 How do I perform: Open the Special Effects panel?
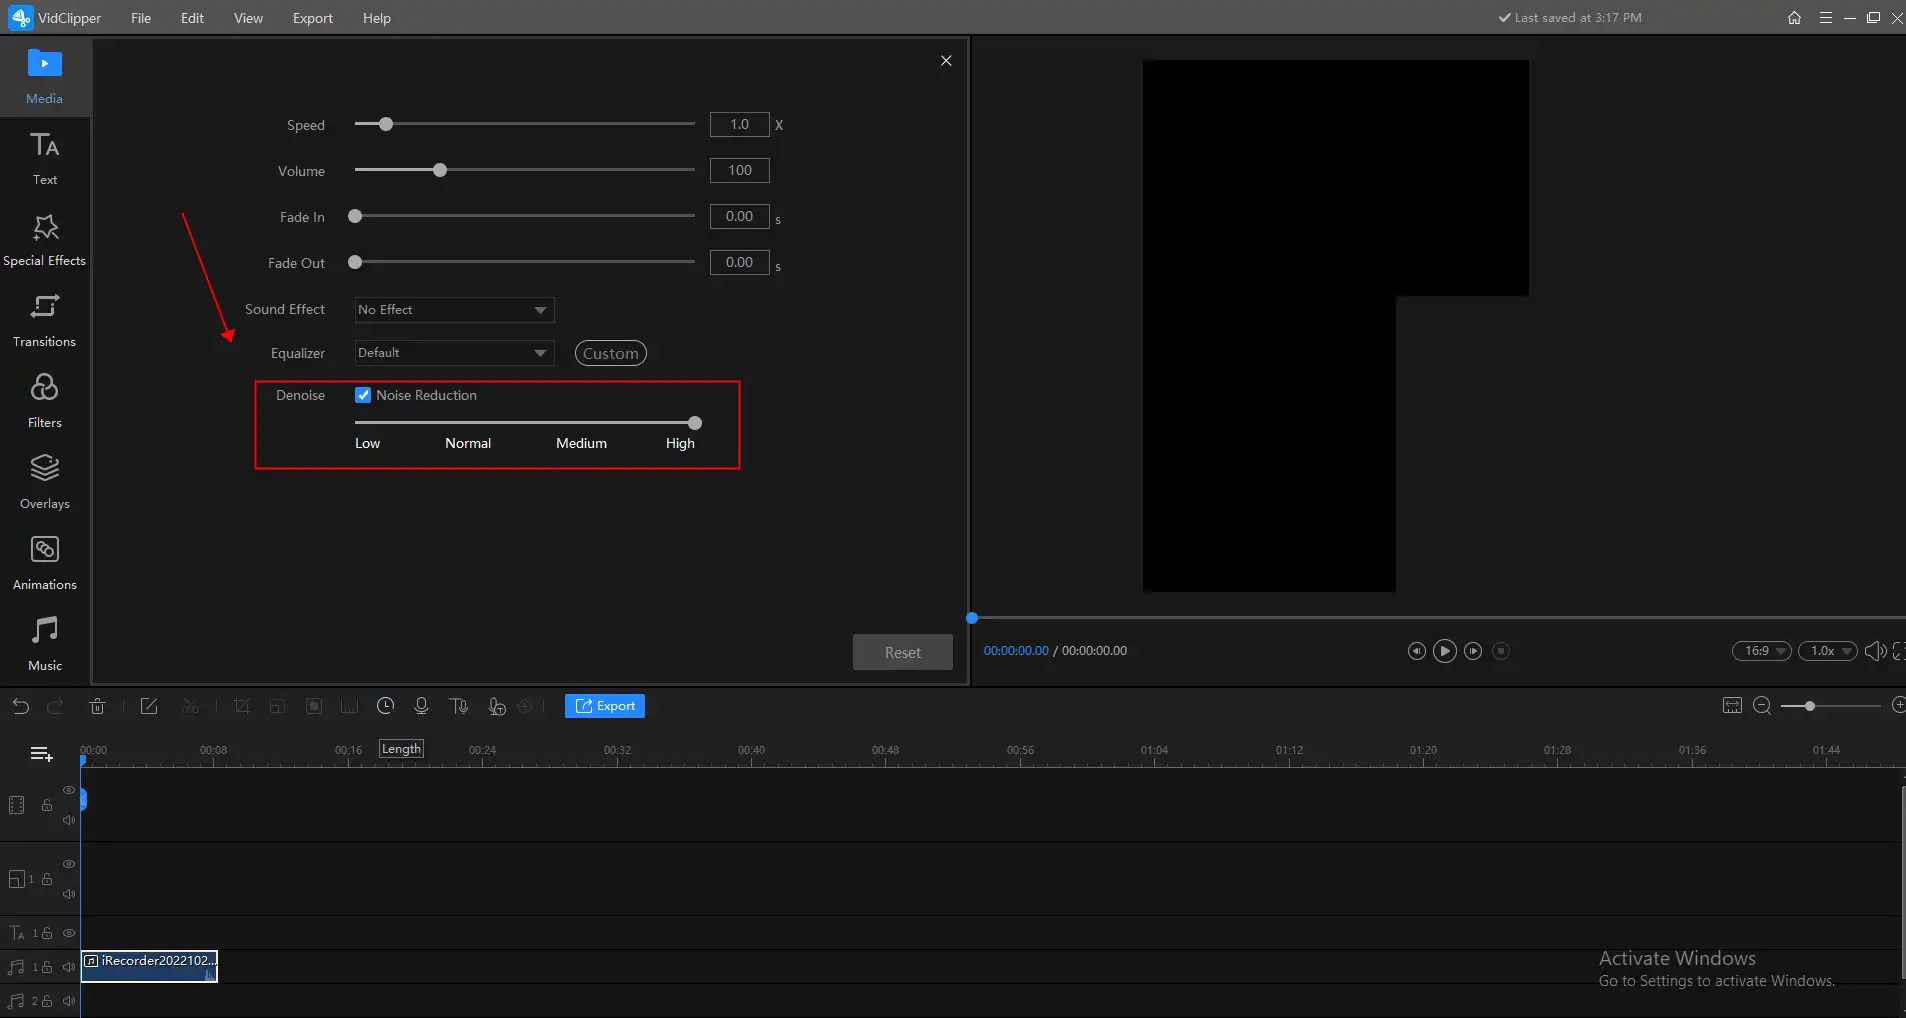click(44, 238)
